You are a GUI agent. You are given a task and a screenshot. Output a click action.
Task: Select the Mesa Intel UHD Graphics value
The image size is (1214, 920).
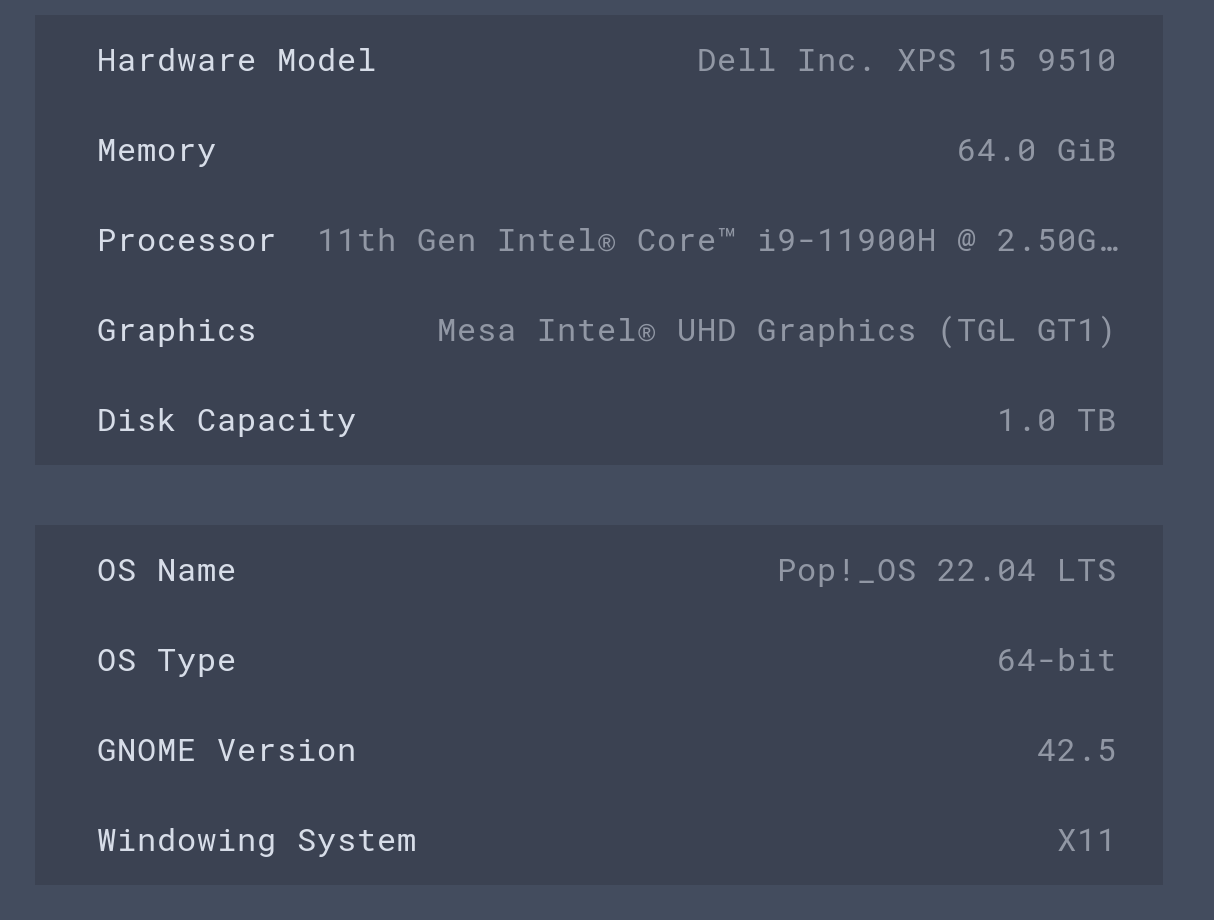click(x=776, y=330)
